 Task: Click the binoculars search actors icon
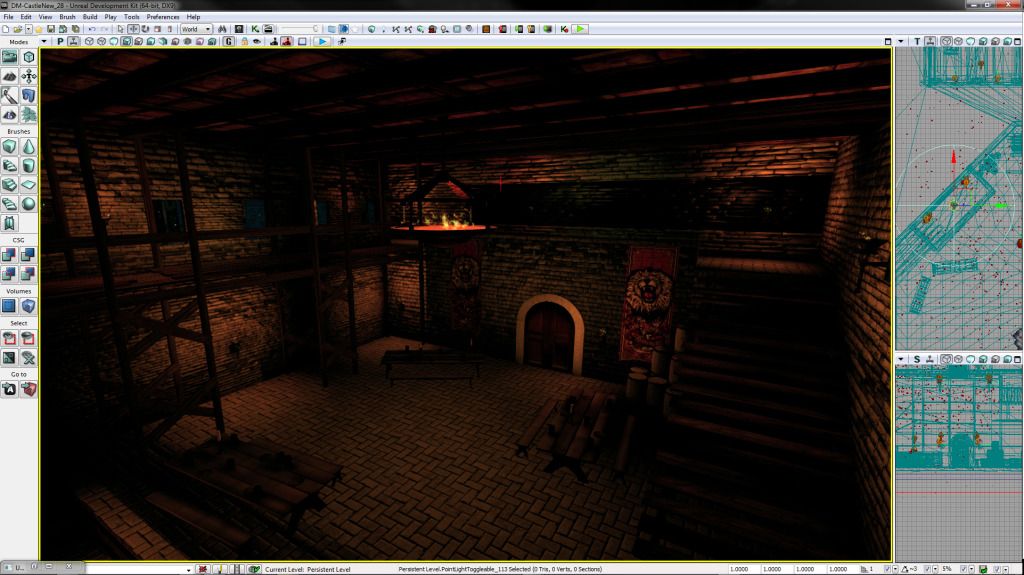click(222, 29)
